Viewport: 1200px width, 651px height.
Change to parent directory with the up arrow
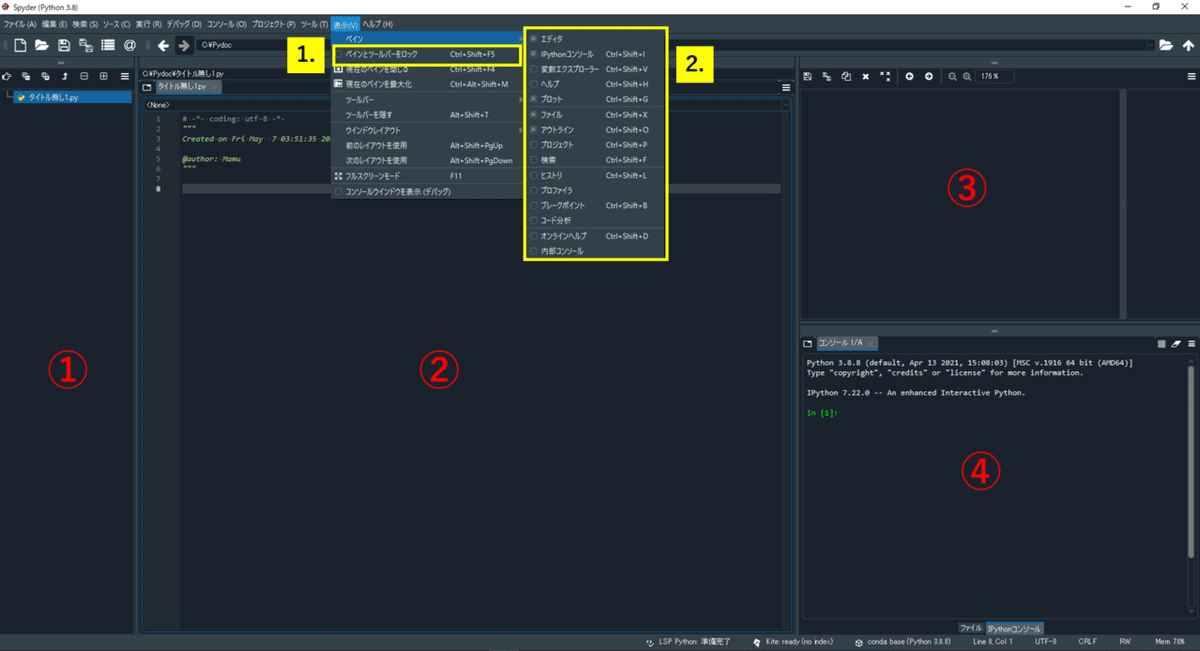pyautogui.click(x=1187, y=45)
